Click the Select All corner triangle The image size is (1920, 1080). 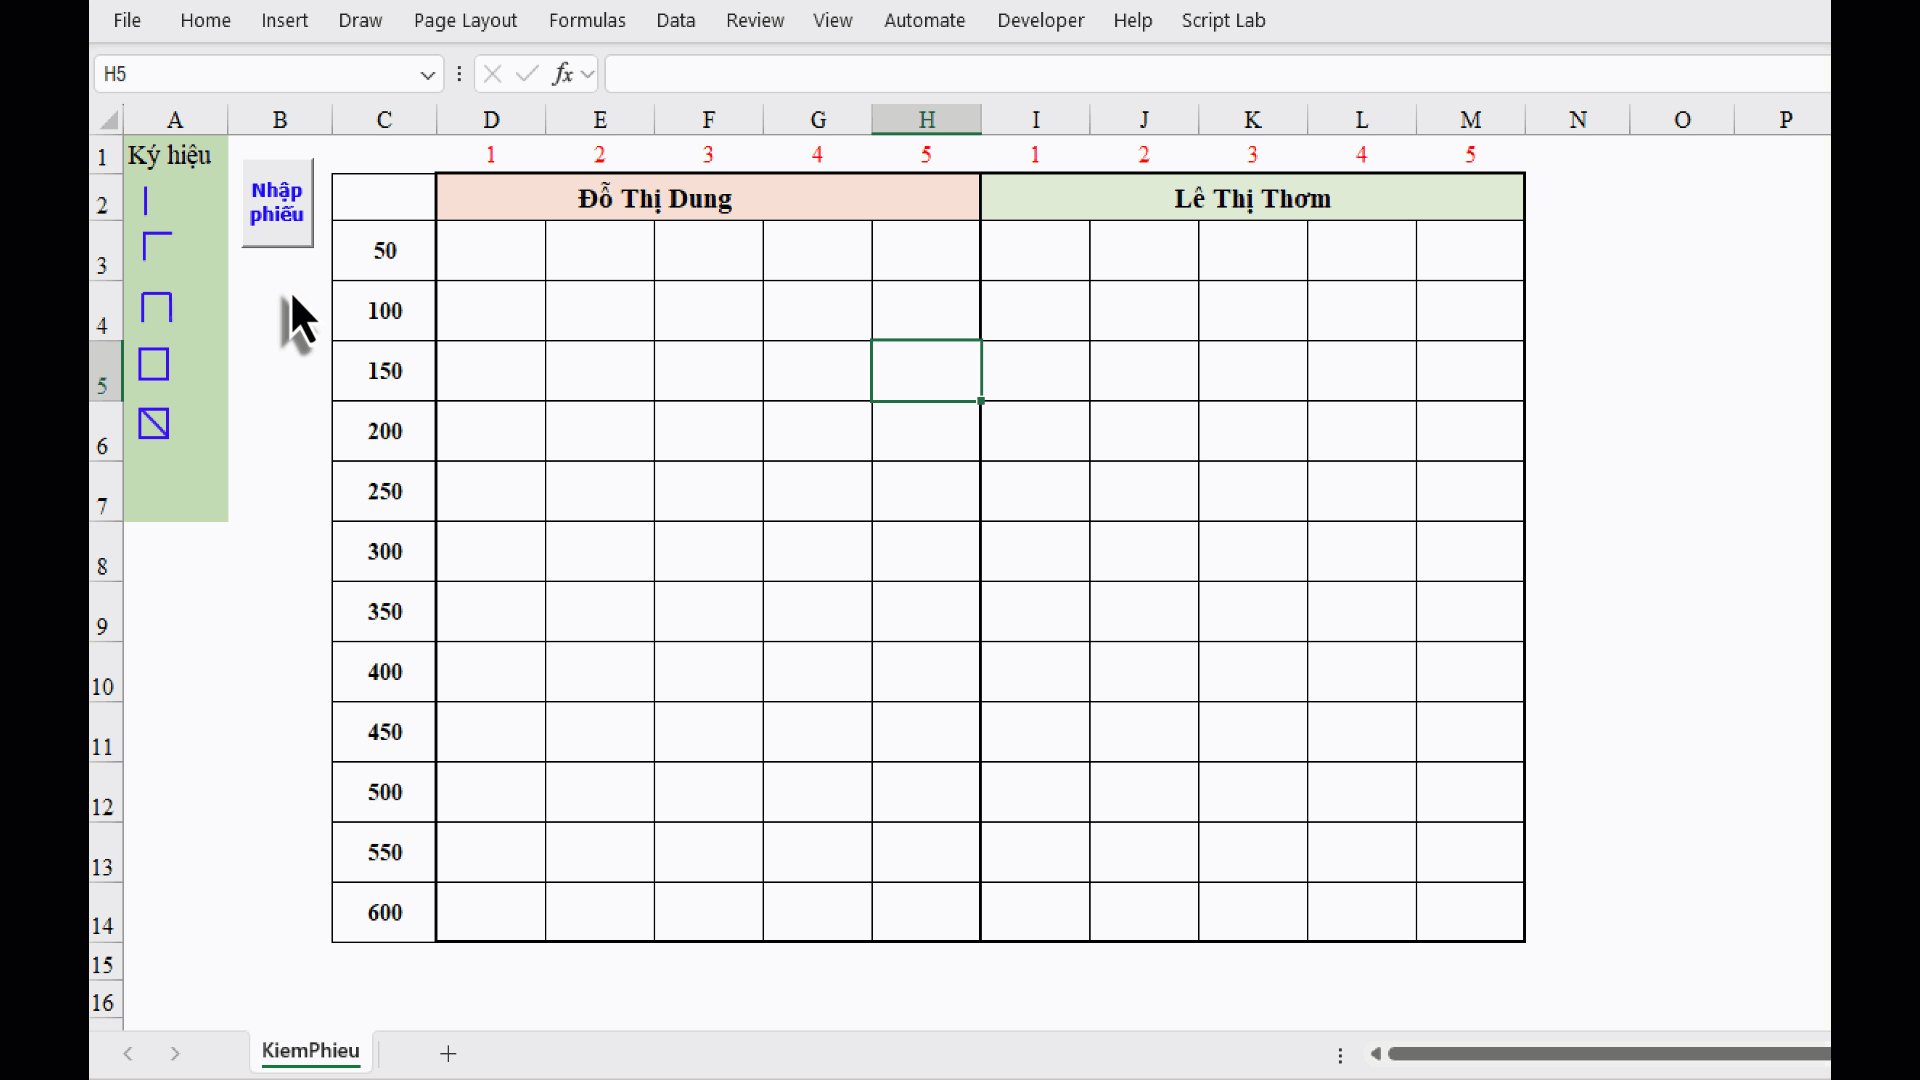click(x=109, y=121)
